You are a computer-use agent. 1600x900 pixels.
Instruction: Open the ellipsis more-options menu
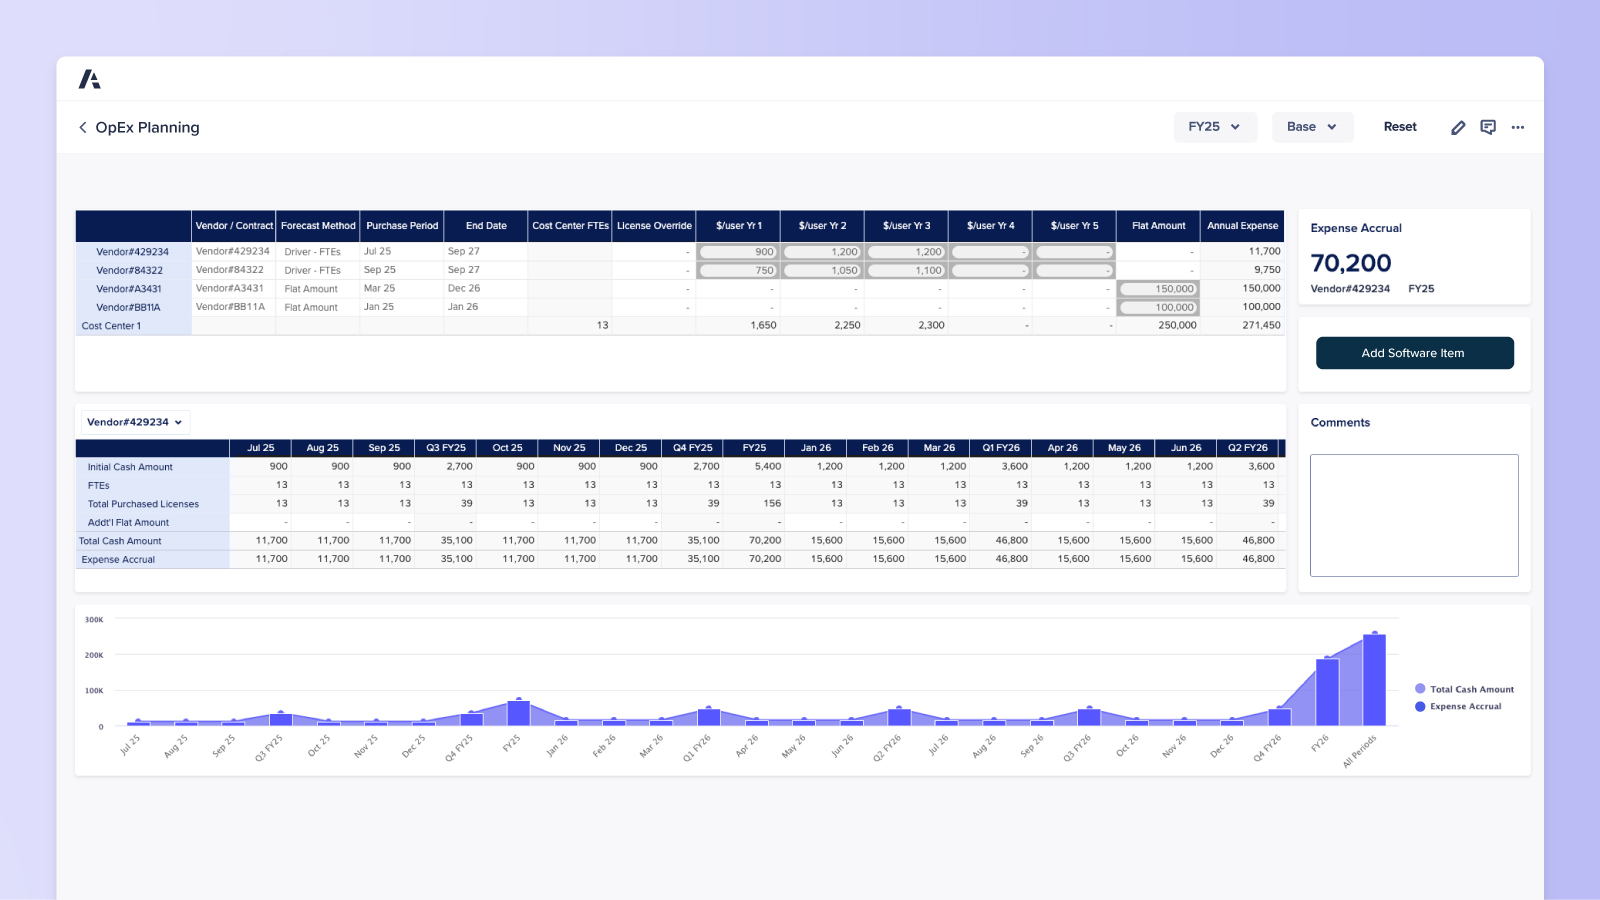1518,128
